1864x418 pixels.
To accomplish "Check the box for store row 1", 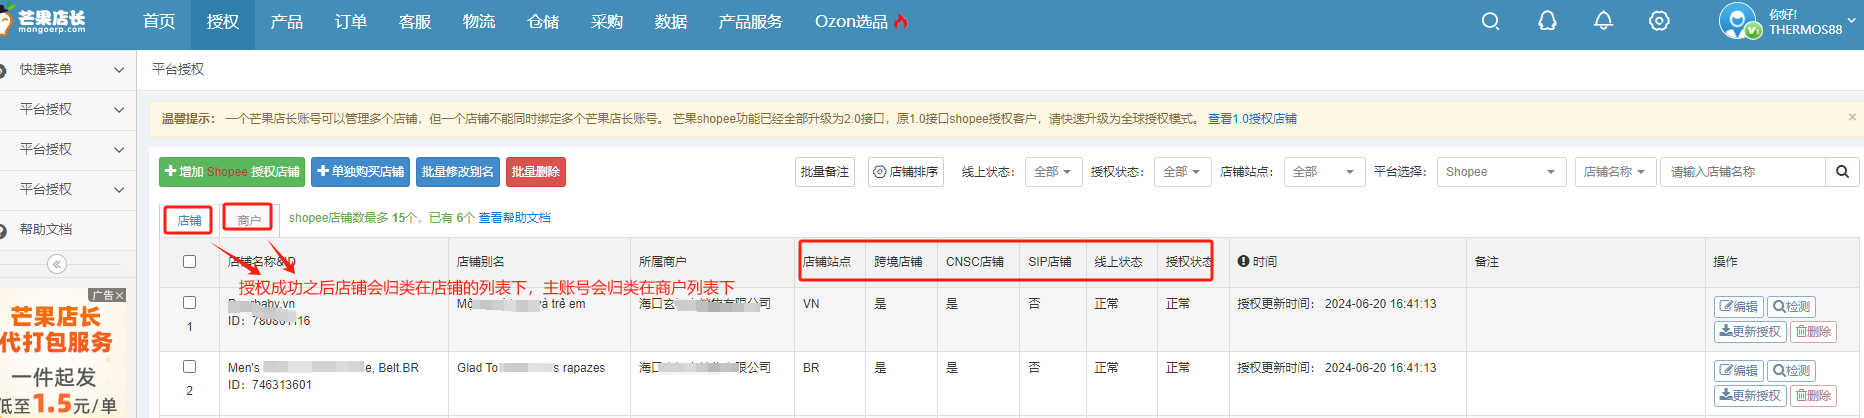I will [190, 302].
